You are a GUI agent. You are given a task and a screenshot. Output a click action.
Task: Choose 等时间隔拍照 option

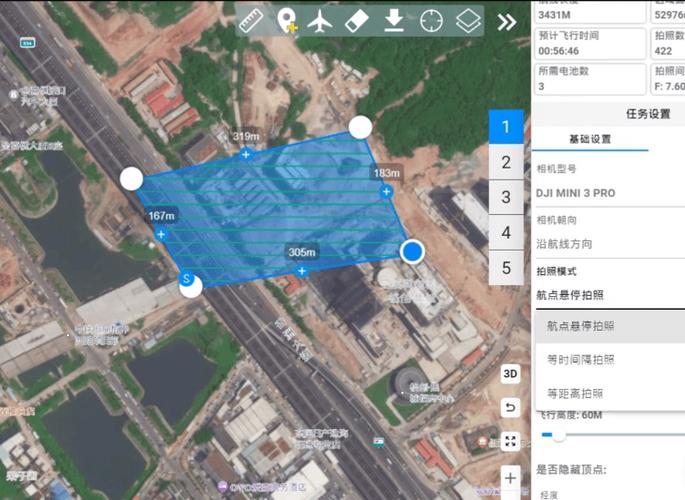(610, 360)
